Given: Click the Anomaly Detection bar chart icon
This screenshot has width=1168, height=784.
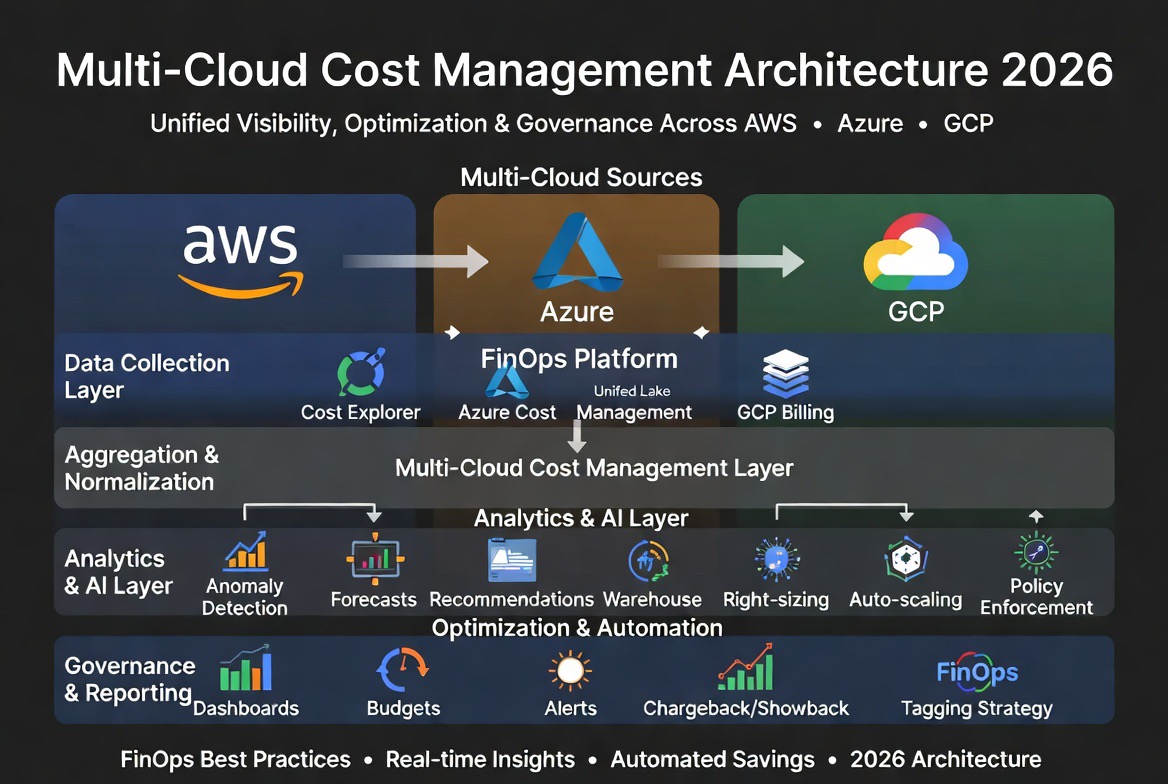Looking at the screenshot, I should tap(246, 551).
